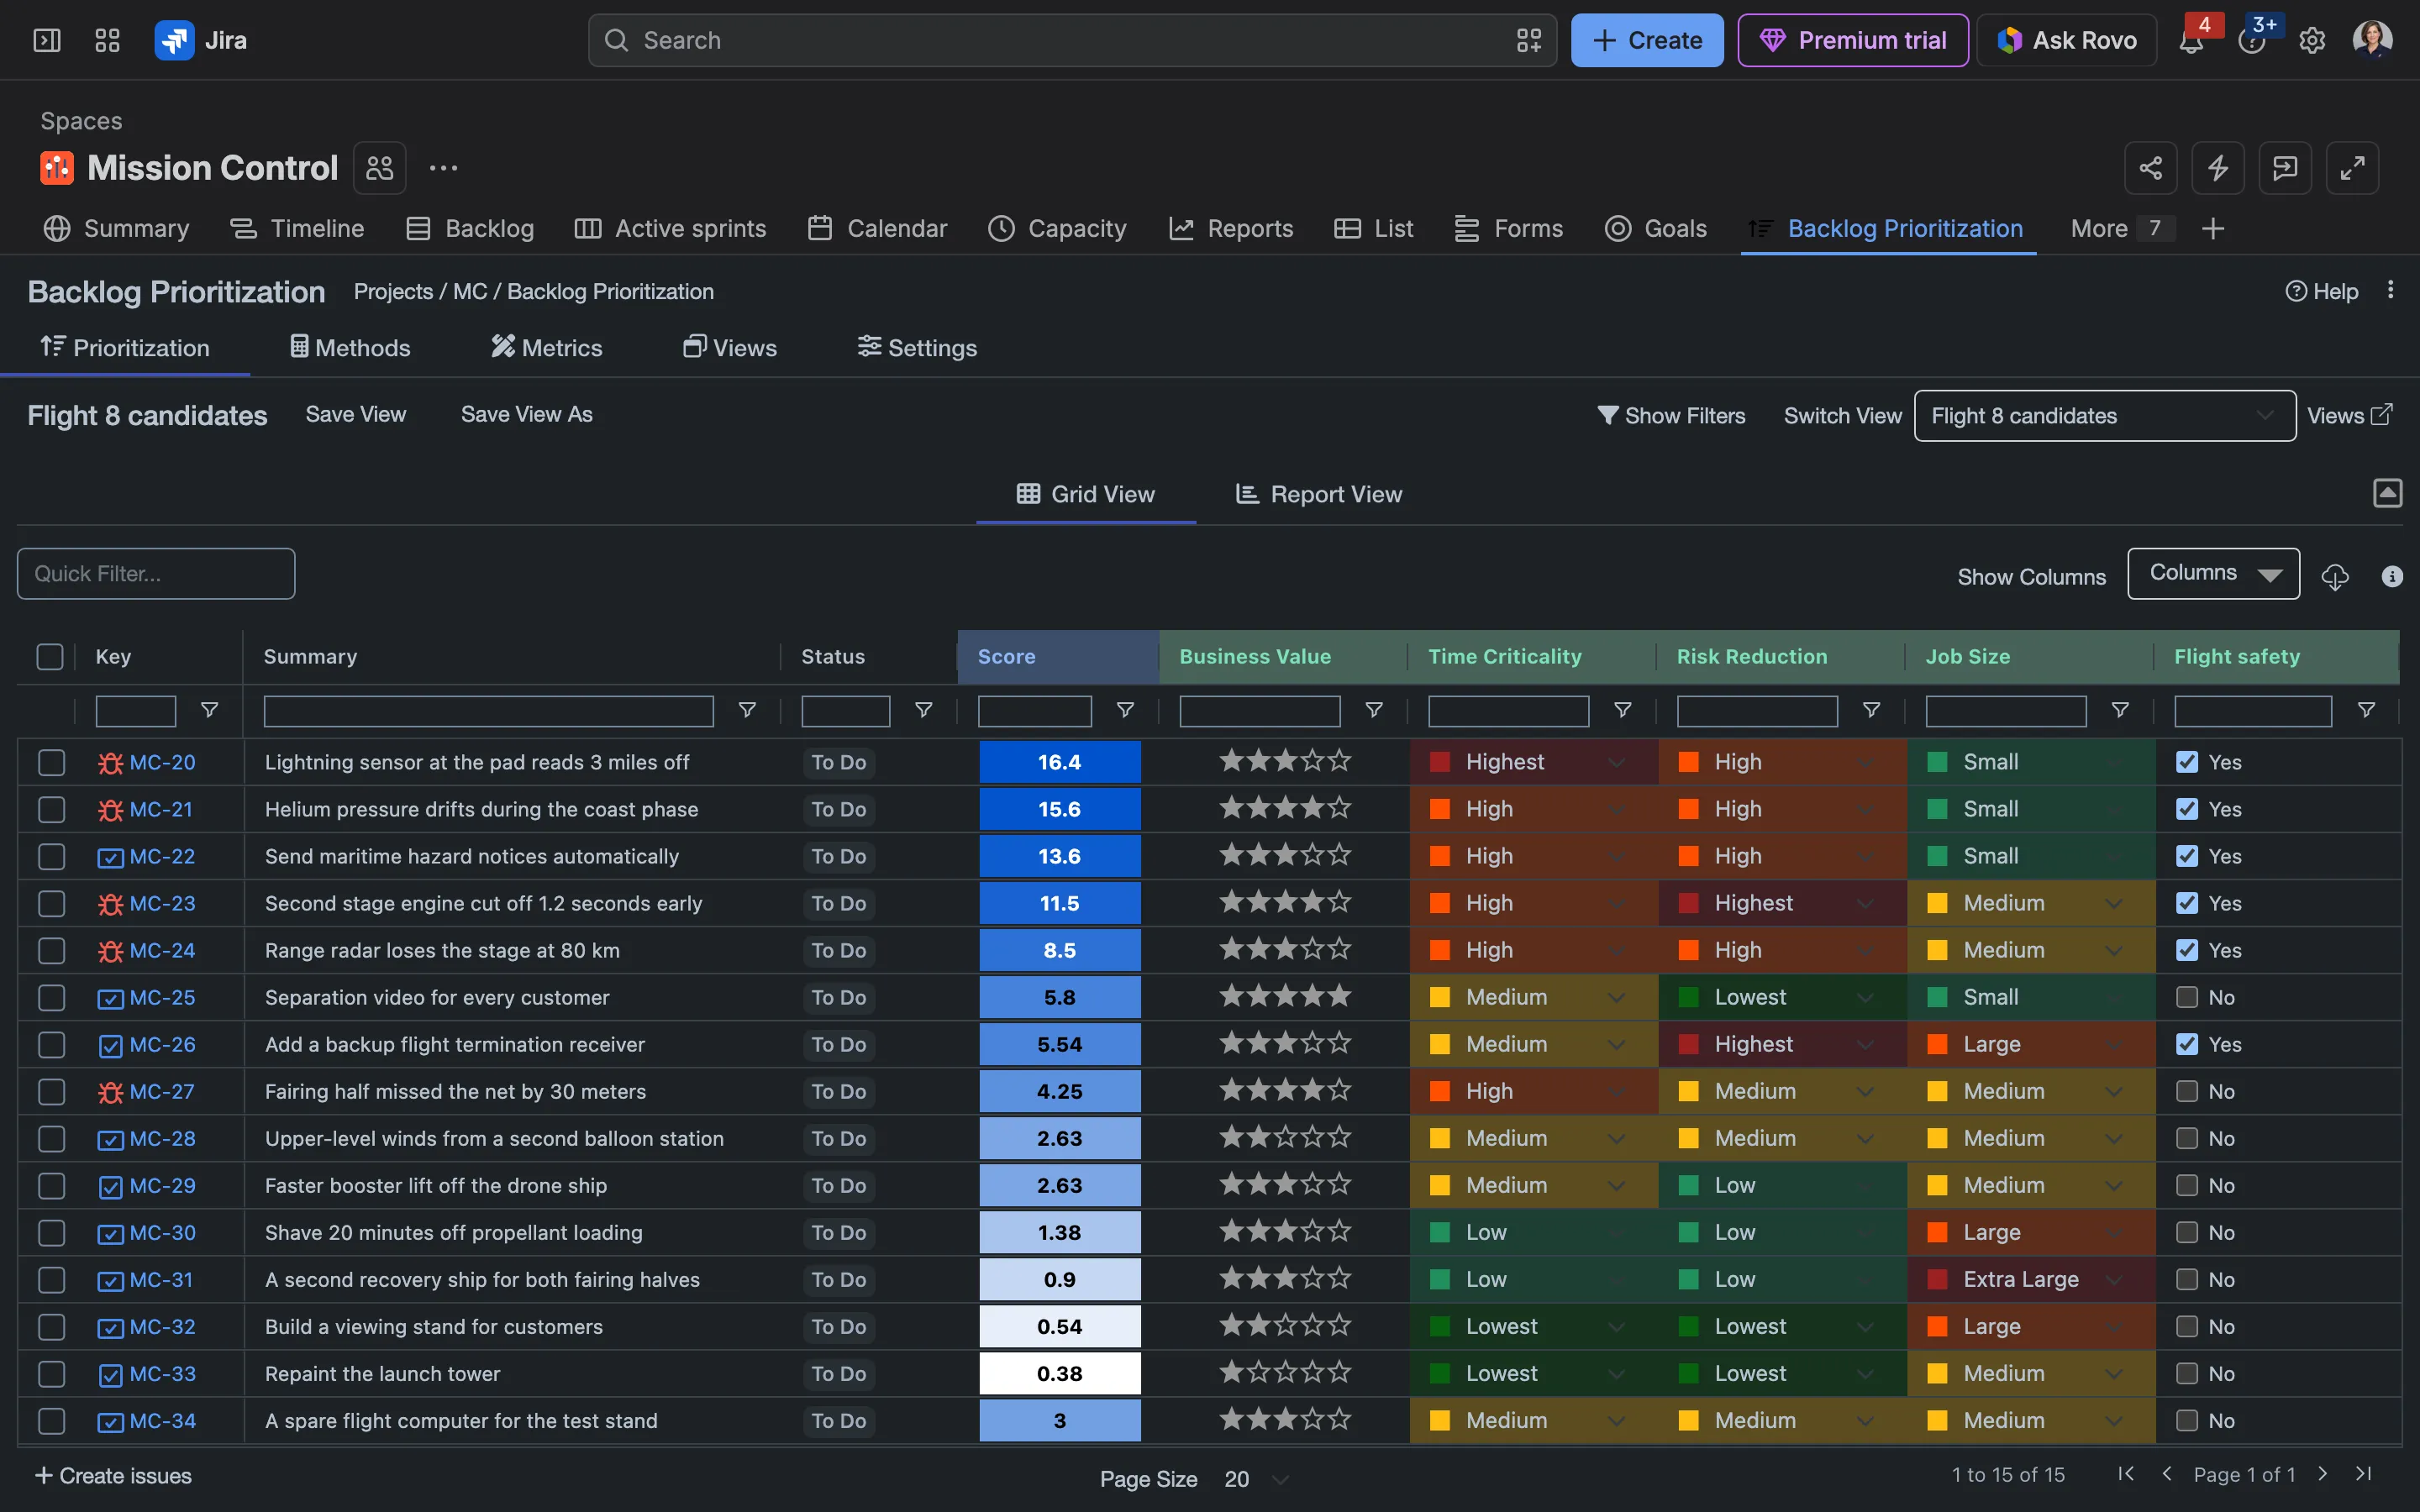The width and height of the screenshot is (2420, 1512).
Task: Uncheck Flight safety for MC-21
Action: coord(2187,809)
